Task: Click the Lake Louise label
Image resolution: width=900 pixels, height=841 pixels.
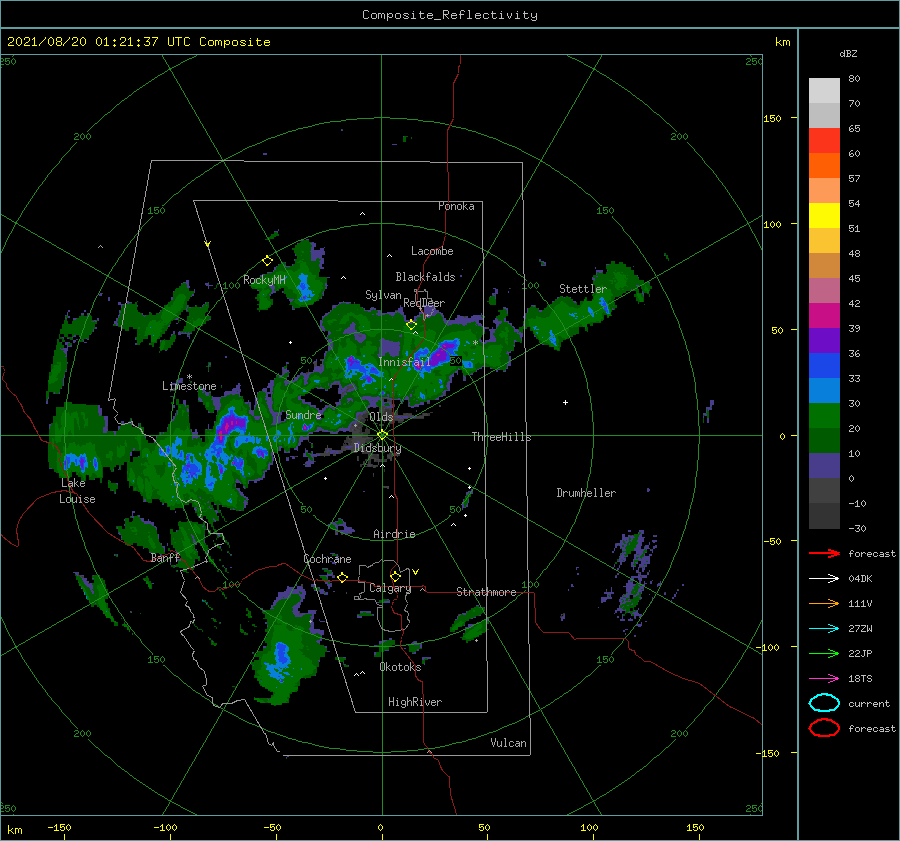Action: [x=77, y=491]
